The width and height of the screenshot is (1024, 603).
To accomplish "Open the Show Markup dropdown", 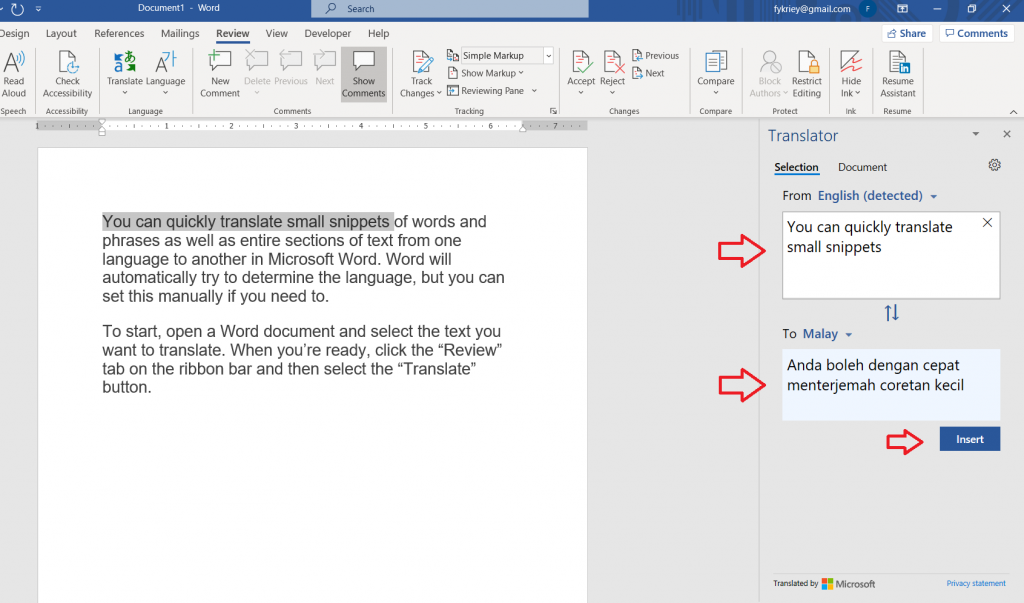I will pyautogui.click(x=491, y=73).
